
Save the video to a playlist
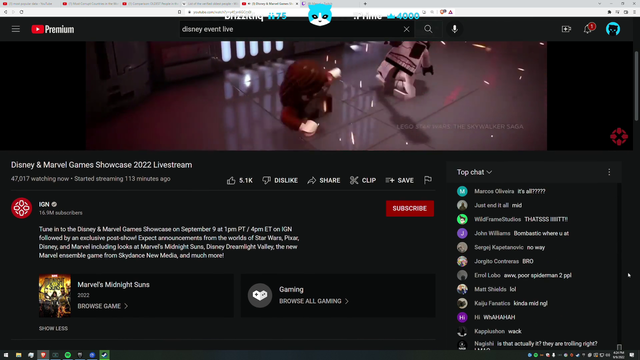(x=400, y=180)
